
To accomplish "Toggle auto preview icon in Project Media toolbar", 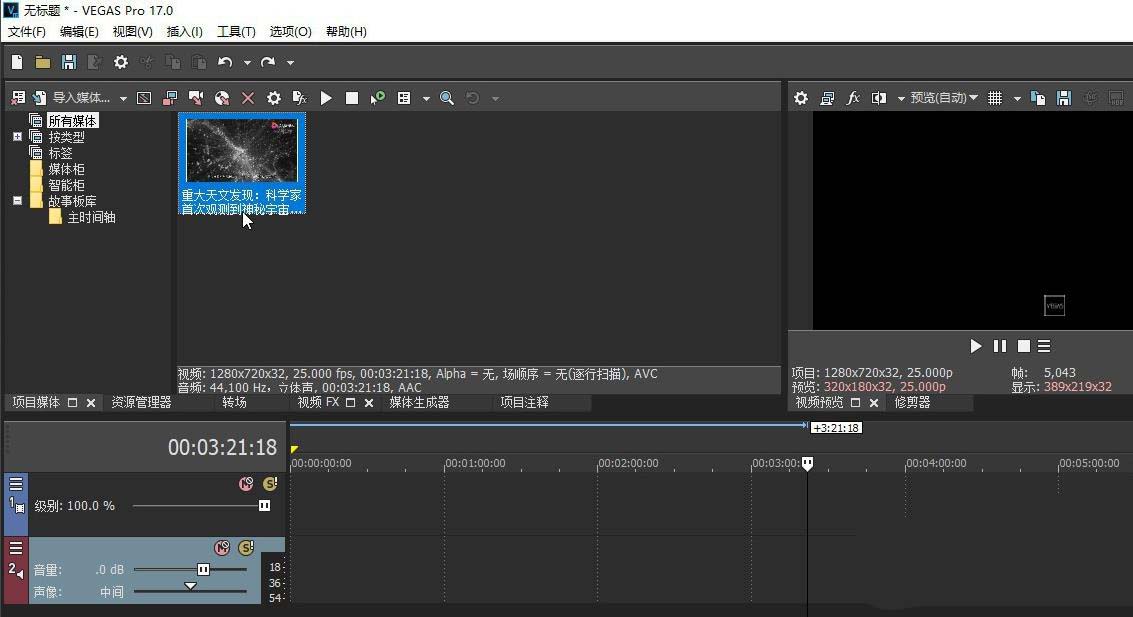I will pyautogui.click(x=377, y=98).
